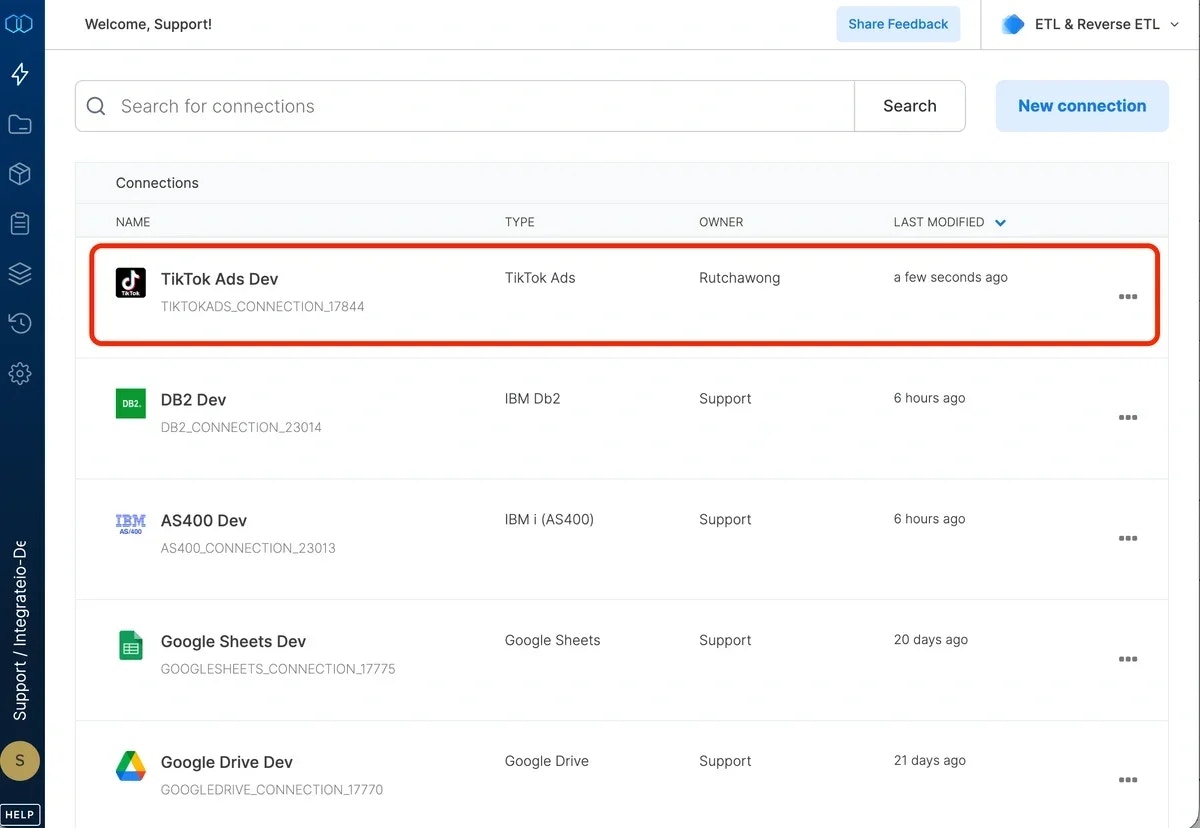Click the magnifier icon in search box
Screen dimensions: 1200x828
click(x=96, y=106)
